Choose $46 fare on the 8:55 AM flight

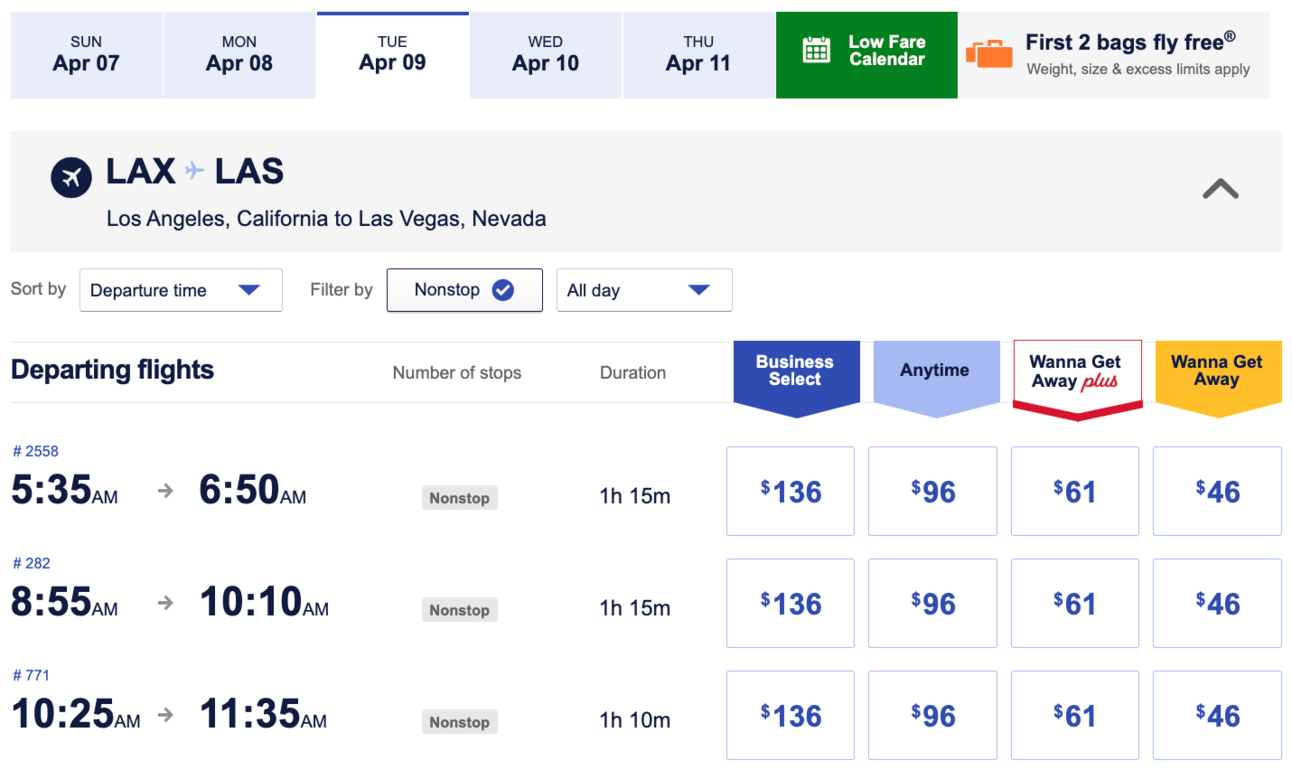1217,603
